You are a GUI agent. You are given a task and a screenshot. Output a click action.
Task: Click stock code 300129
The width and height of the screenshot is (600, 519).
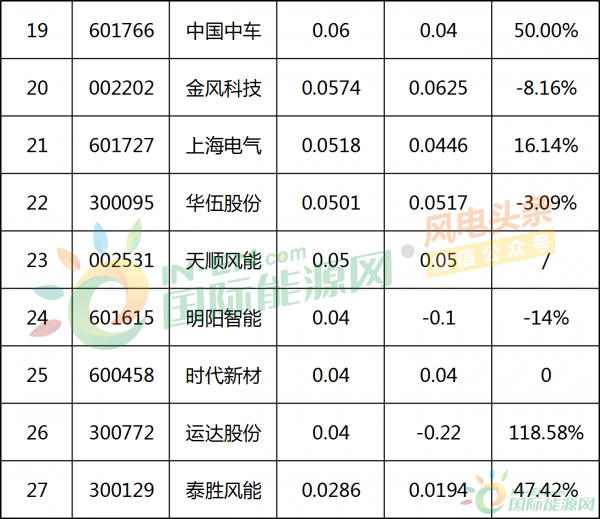(x=121, y=490)
